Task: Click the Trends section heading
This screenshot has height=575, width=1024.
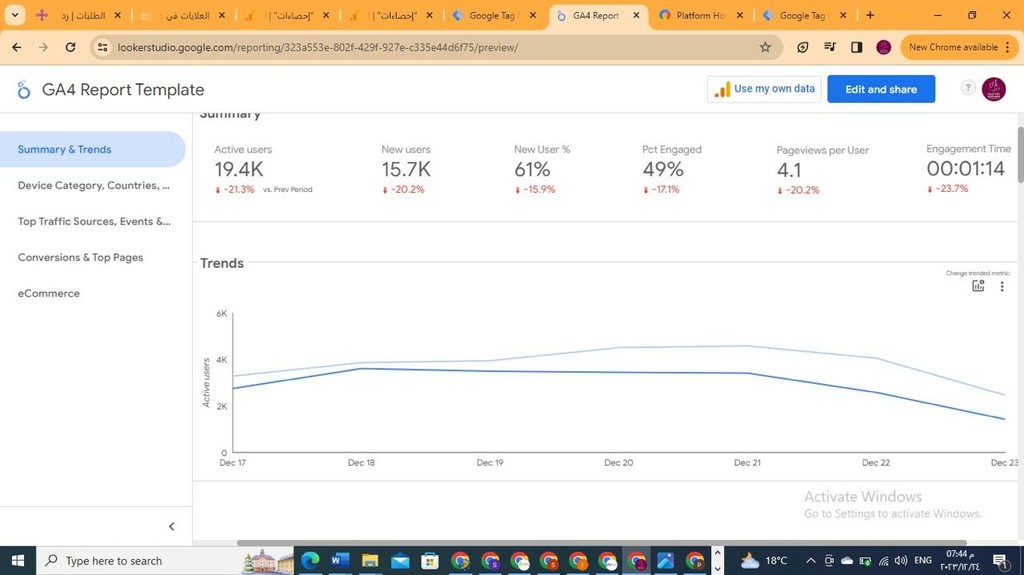Action: [221, 263]
